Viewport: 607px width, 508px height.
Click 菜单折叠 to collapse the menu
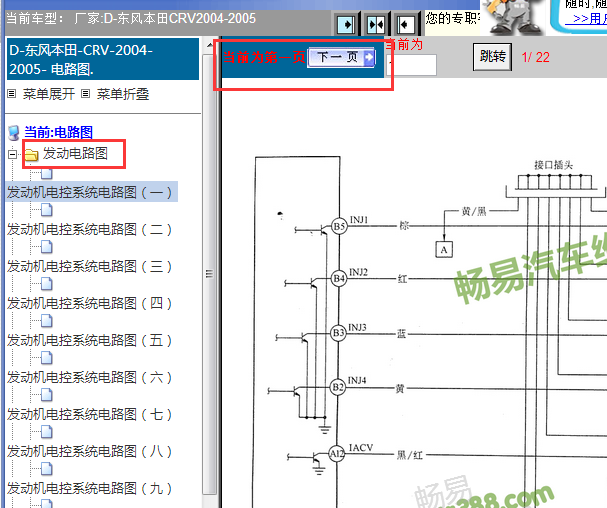point(123,94)
